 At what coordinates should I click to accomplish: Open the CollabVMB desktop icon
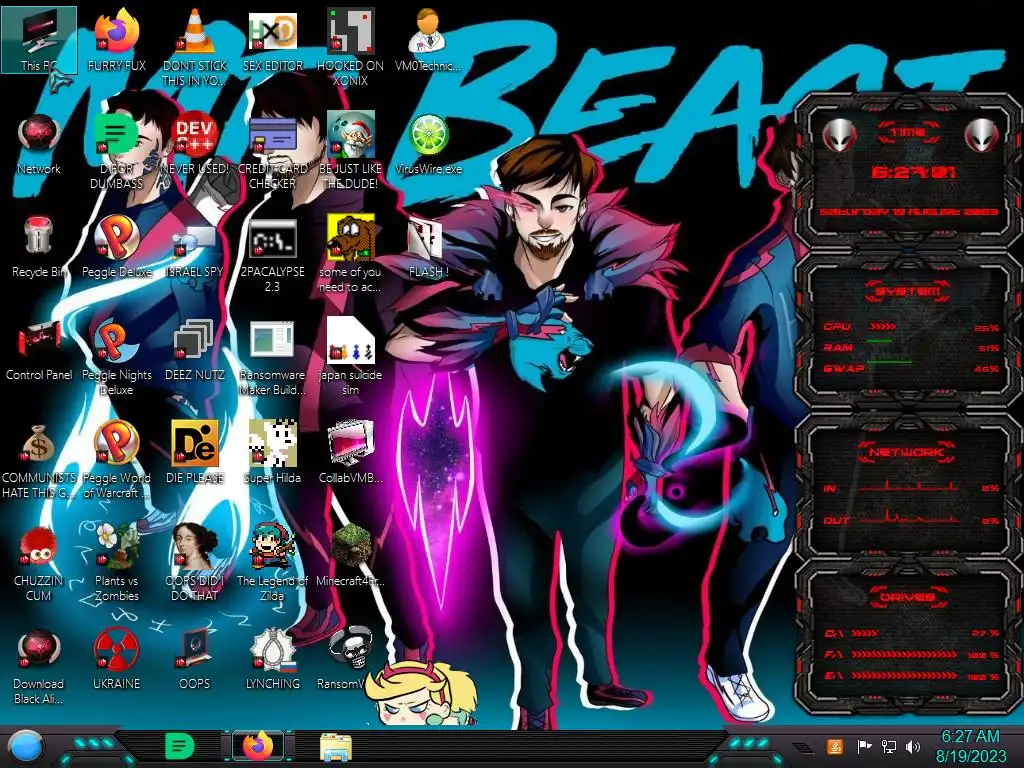click(x=351, y=453)
